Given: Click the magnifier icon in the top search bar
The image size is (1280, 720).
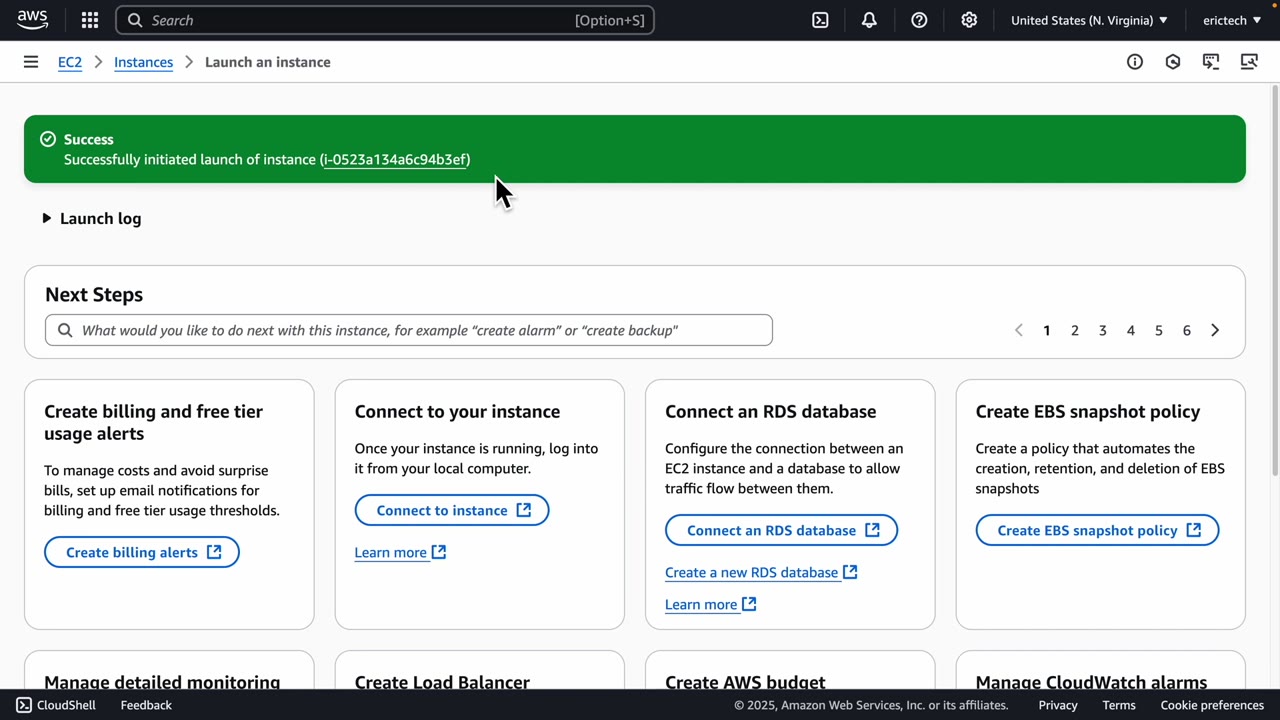Looking at the screenshot, I should point(135,20).
